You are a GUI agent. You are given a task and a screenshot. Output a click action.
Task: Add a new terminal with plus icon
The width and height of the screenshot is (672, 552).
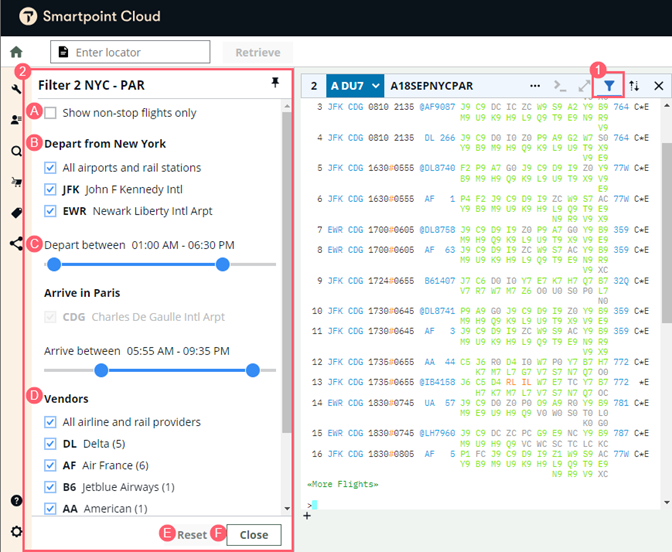pos(307,516)
